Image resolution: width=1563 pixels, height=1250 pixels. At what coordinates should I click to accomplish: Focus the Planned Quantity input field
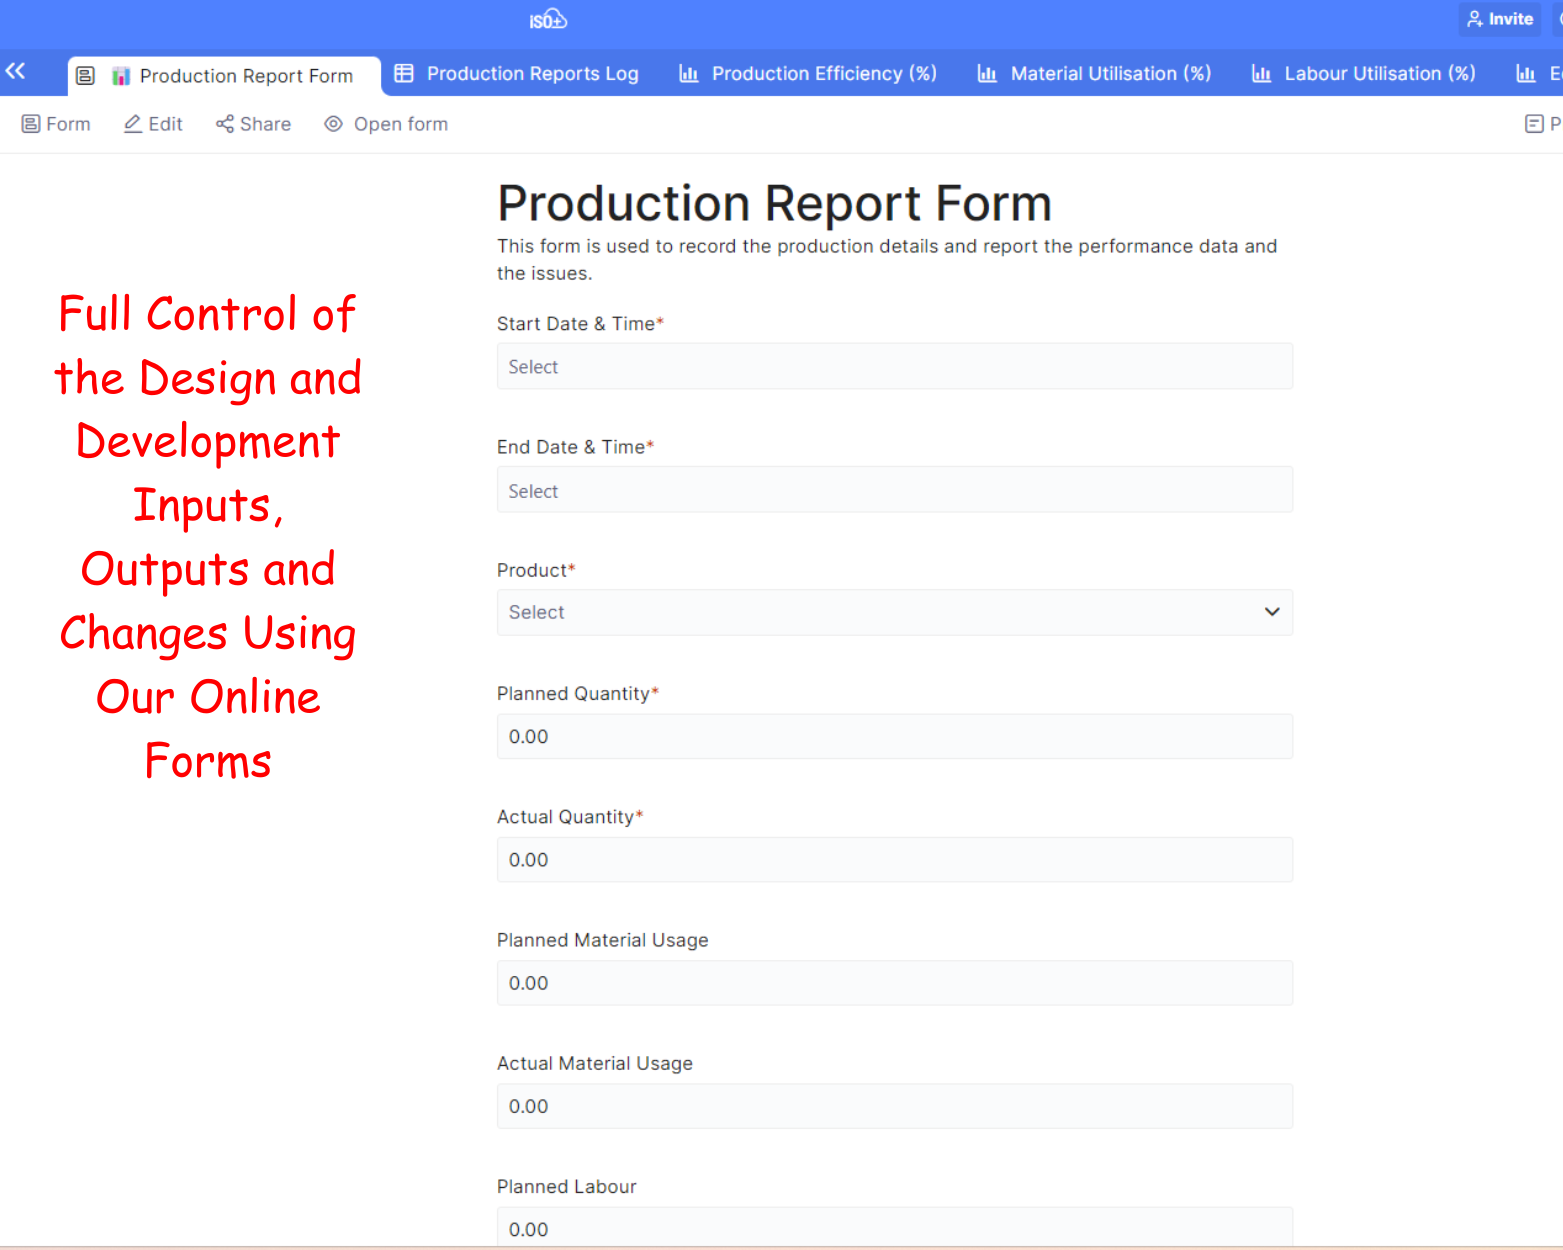coord(894,737)
